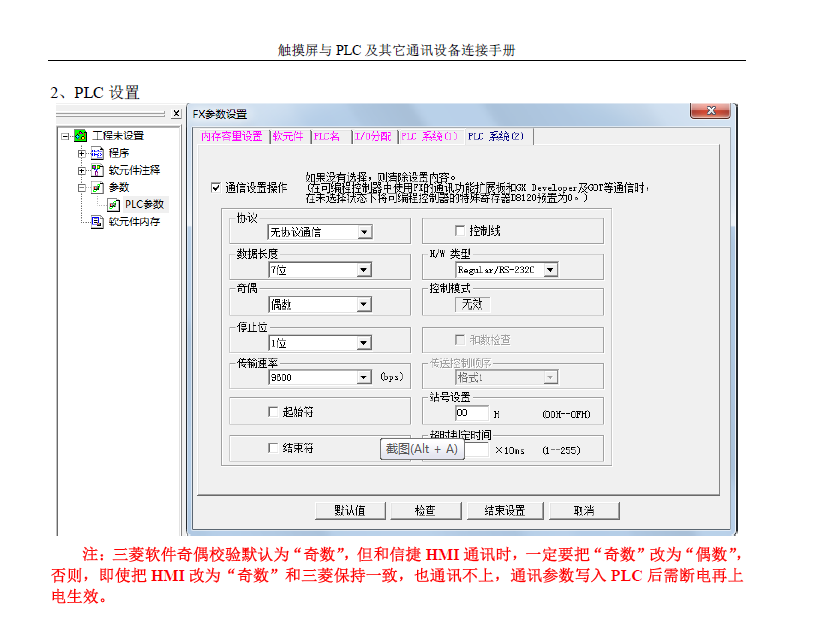Click the 软元件注释 tree icon
The image size is (827, 634).
97,170
